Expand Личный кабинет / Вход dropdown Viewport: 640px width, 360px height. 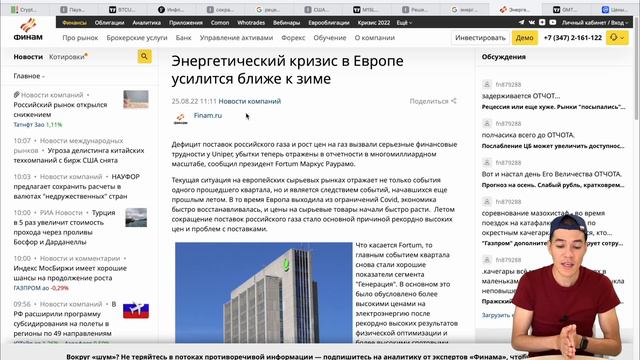click(595, 22)
